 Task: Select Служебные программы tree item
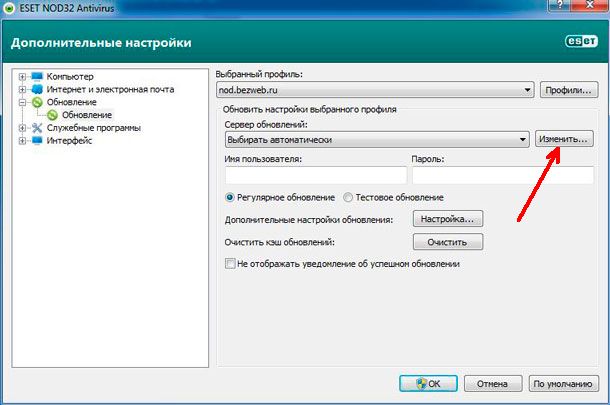point(94,128)
